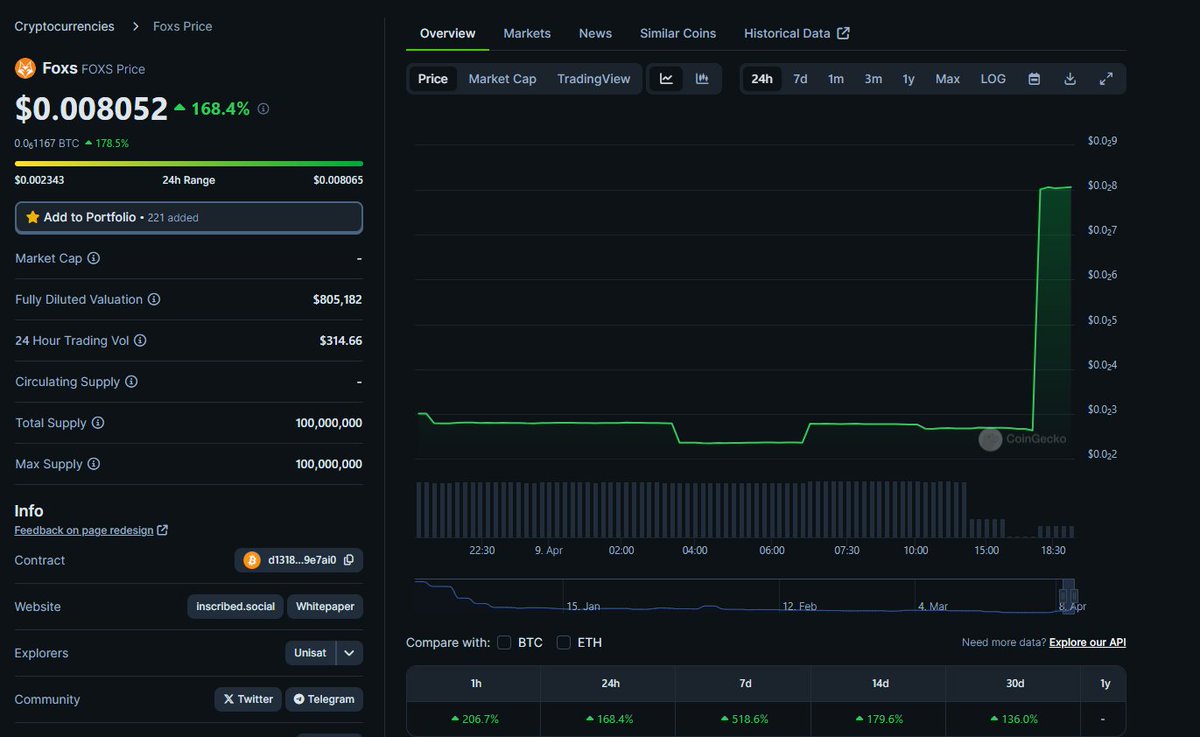Image resolution: width=1200 pixels, height=737 pixels.
Task: Expand chart to fullscreen icon
Action: coord(1106,79)
